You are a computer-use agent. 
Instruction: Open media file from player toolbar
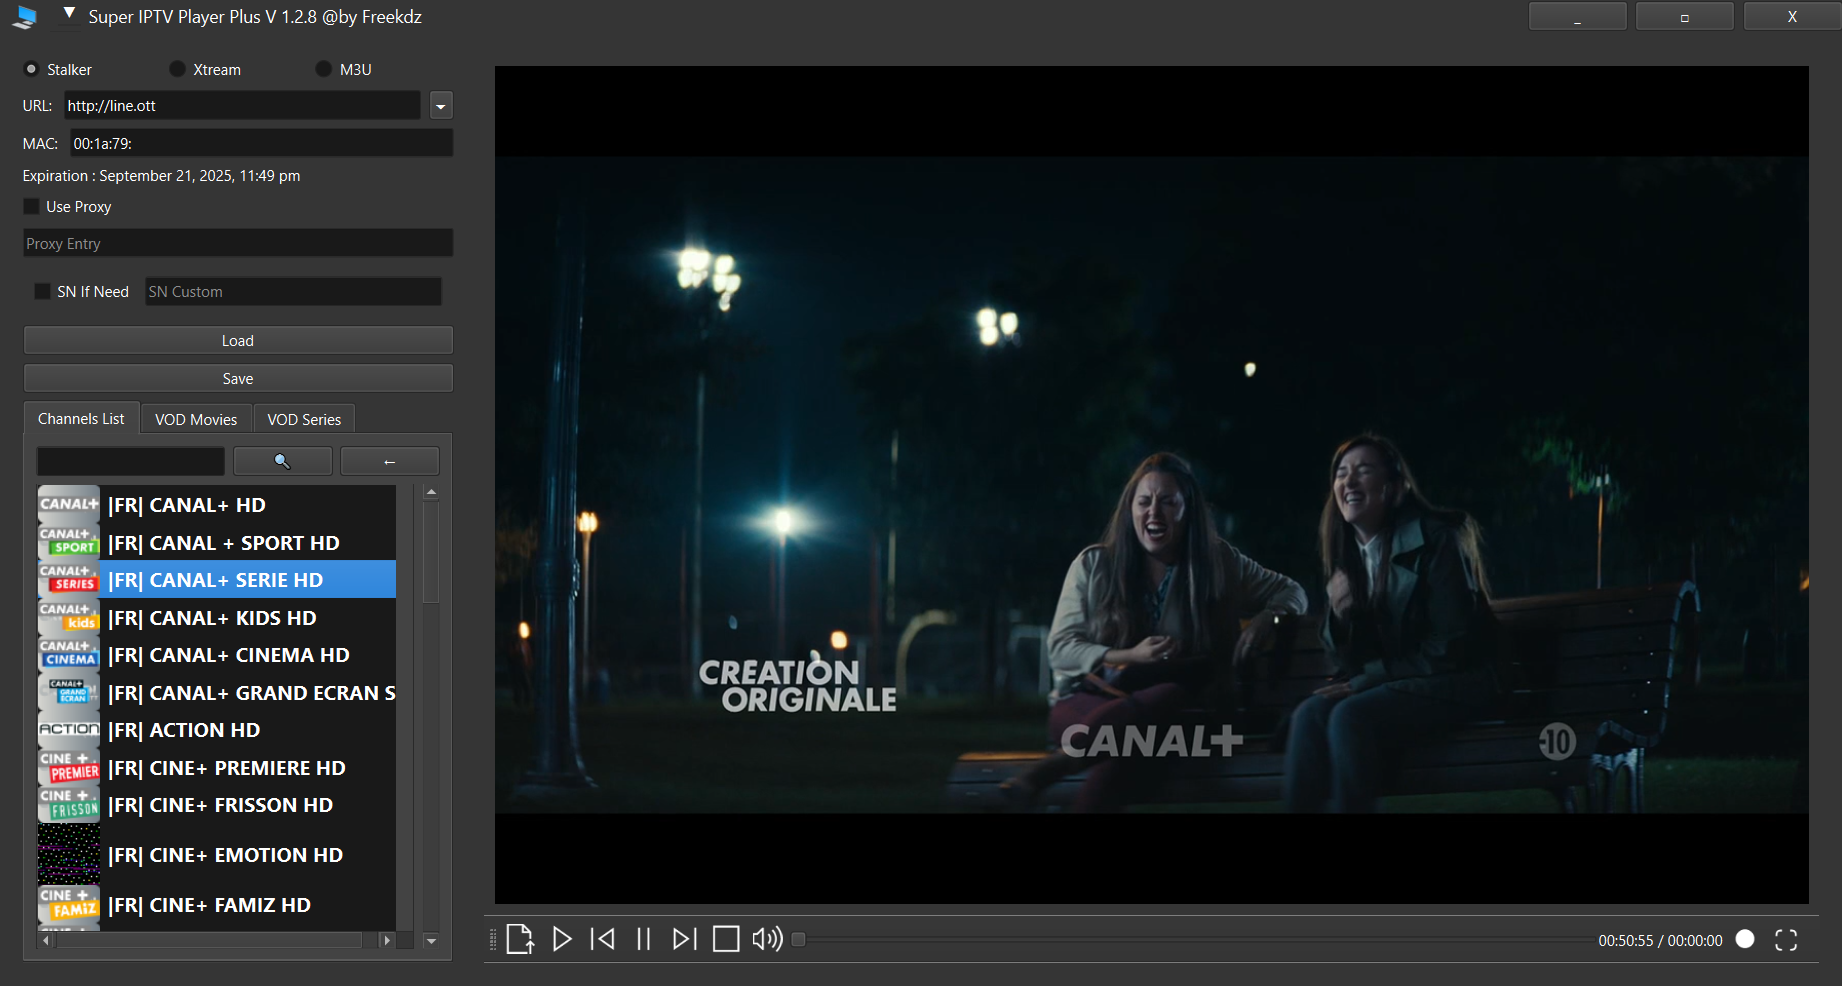[x=520, y=939]
